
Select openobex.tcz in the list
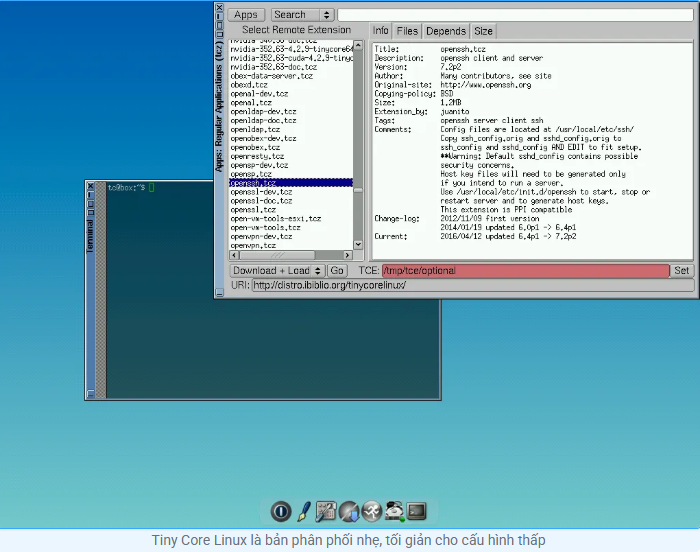pyautogui.click(x=291, y=147)
